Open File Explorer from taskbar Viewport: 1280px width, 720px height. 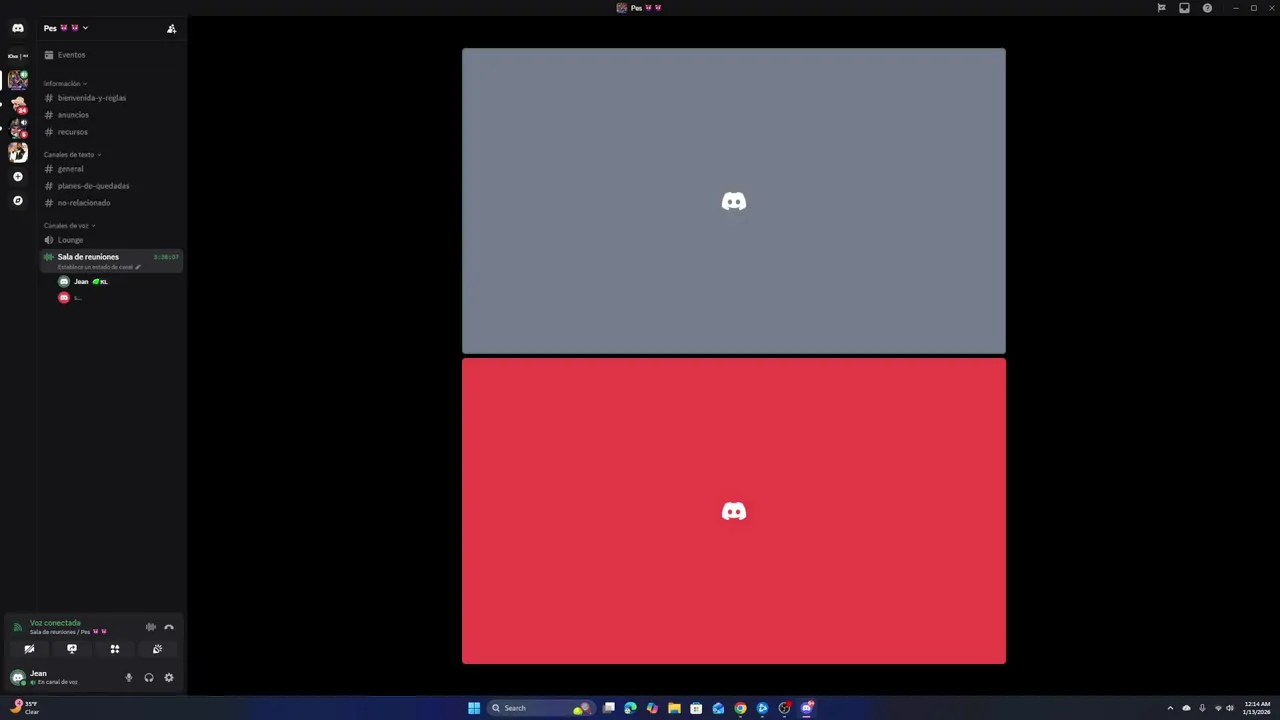coord(674,708)
